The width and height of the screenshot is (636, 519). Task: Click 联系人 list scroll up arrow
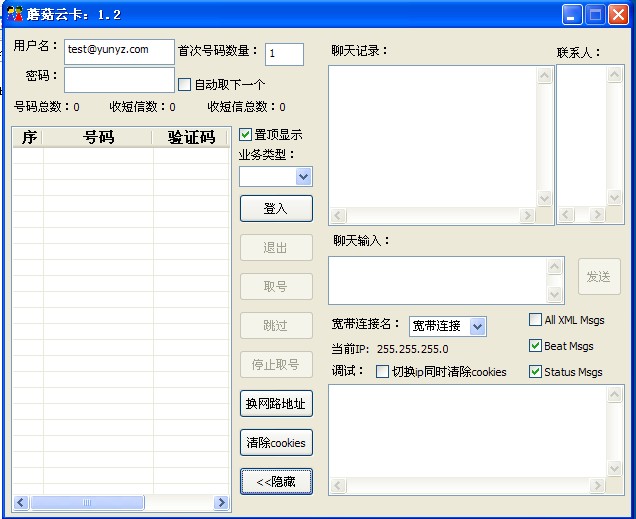[x=615, y=74]
